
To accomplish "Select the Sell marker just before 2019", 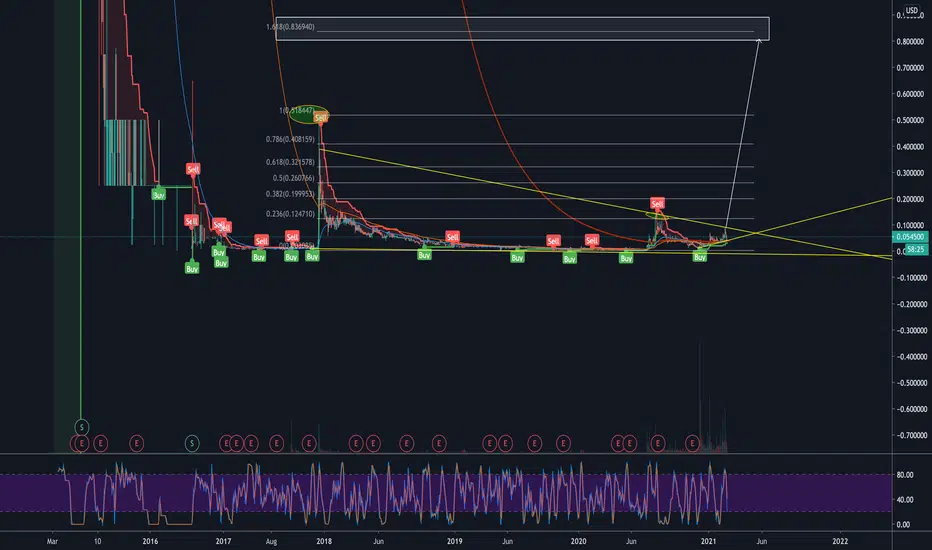I will pos(452,237).
